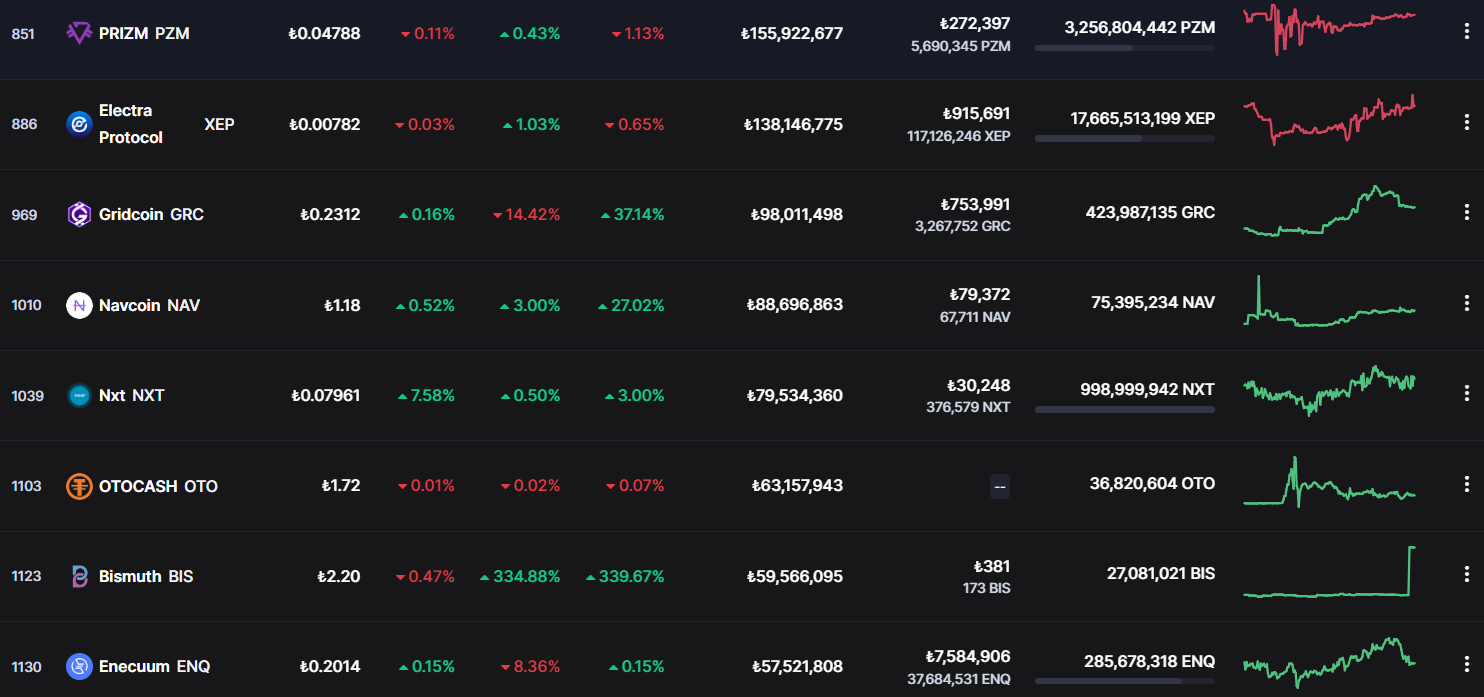
Task: Click Navcoin market cap ₺88,696,863
Action: click(x=794, y=305)
